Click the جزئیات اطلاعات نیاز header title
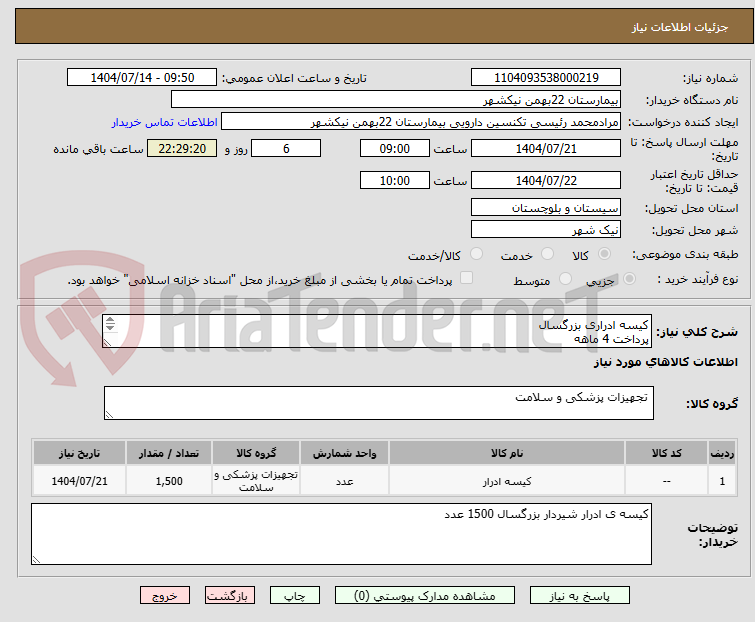This screenshot has height=622, width=755. click(680, 27)
